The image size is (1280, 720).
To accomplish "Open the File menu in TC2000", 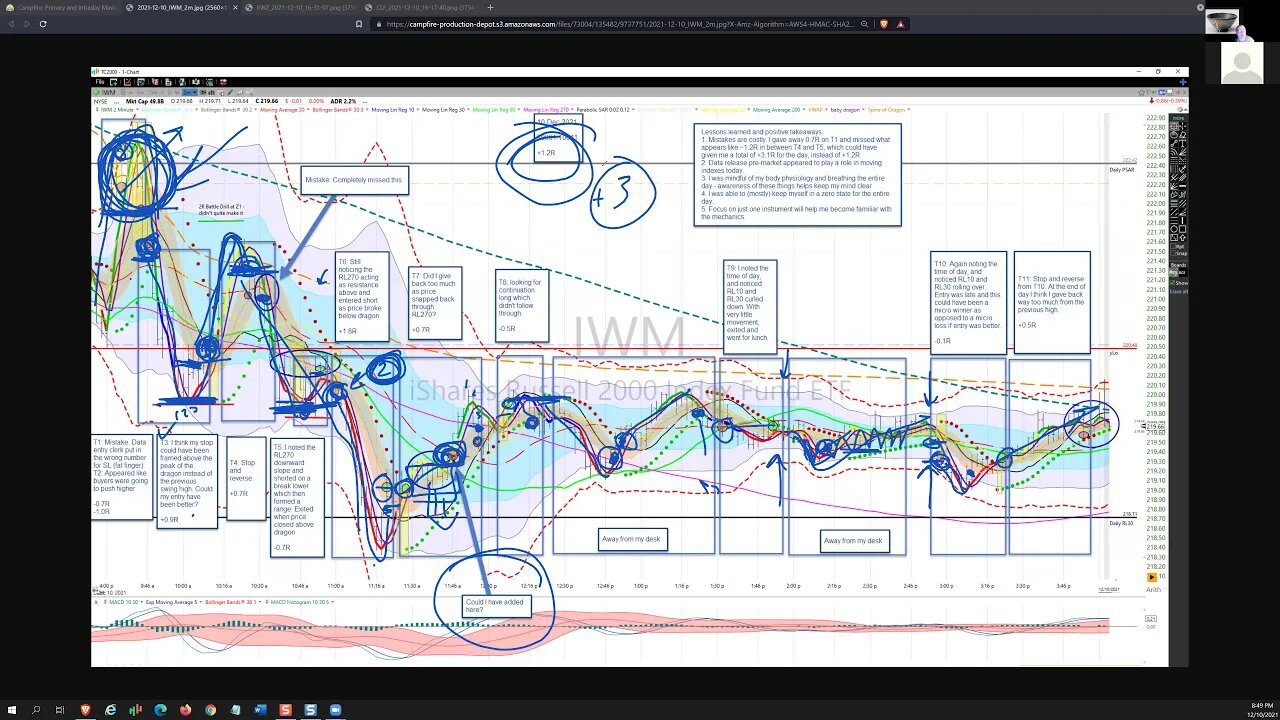I will 99,82.
